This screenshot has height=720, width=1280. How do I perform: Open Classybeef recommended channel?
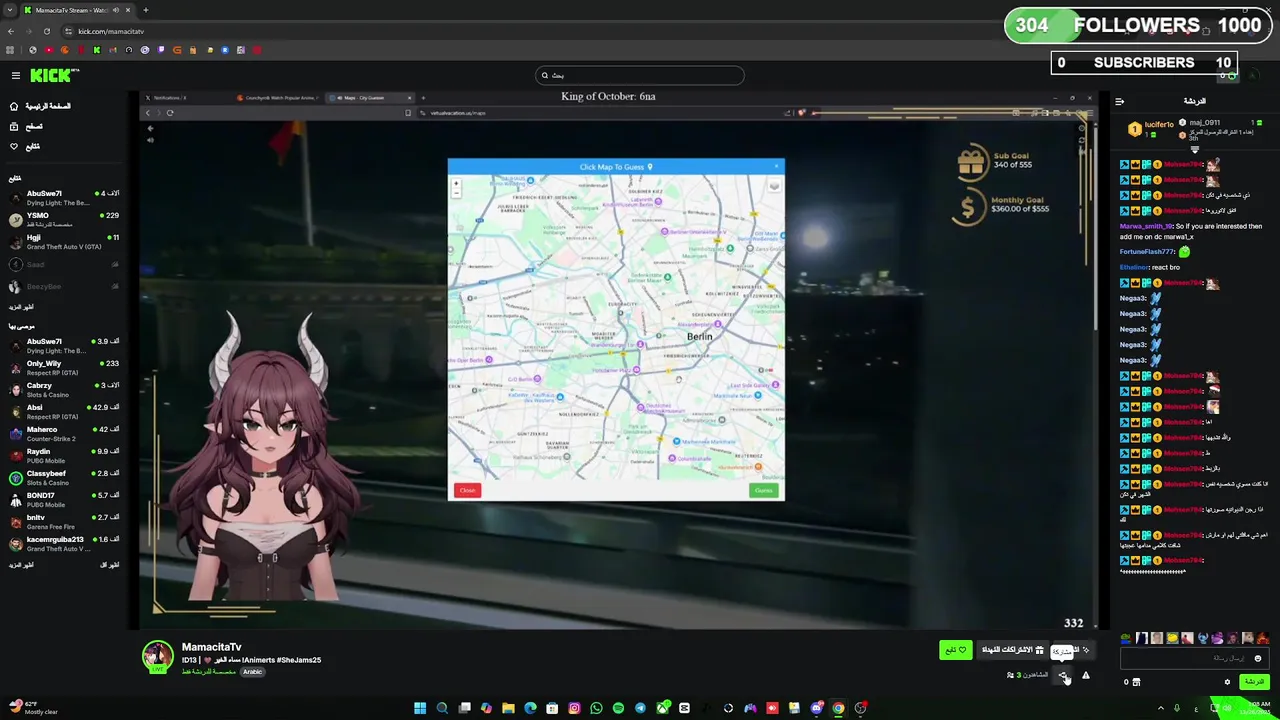pos(65,477)
